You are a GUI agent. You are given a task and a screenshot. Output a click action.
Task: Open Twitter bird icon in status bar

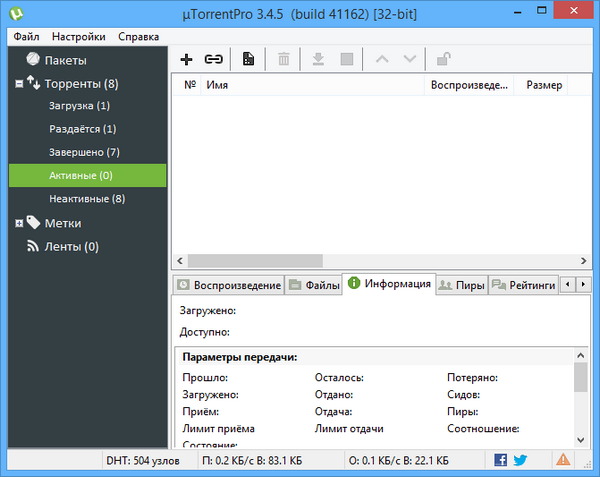click(520, 460)
